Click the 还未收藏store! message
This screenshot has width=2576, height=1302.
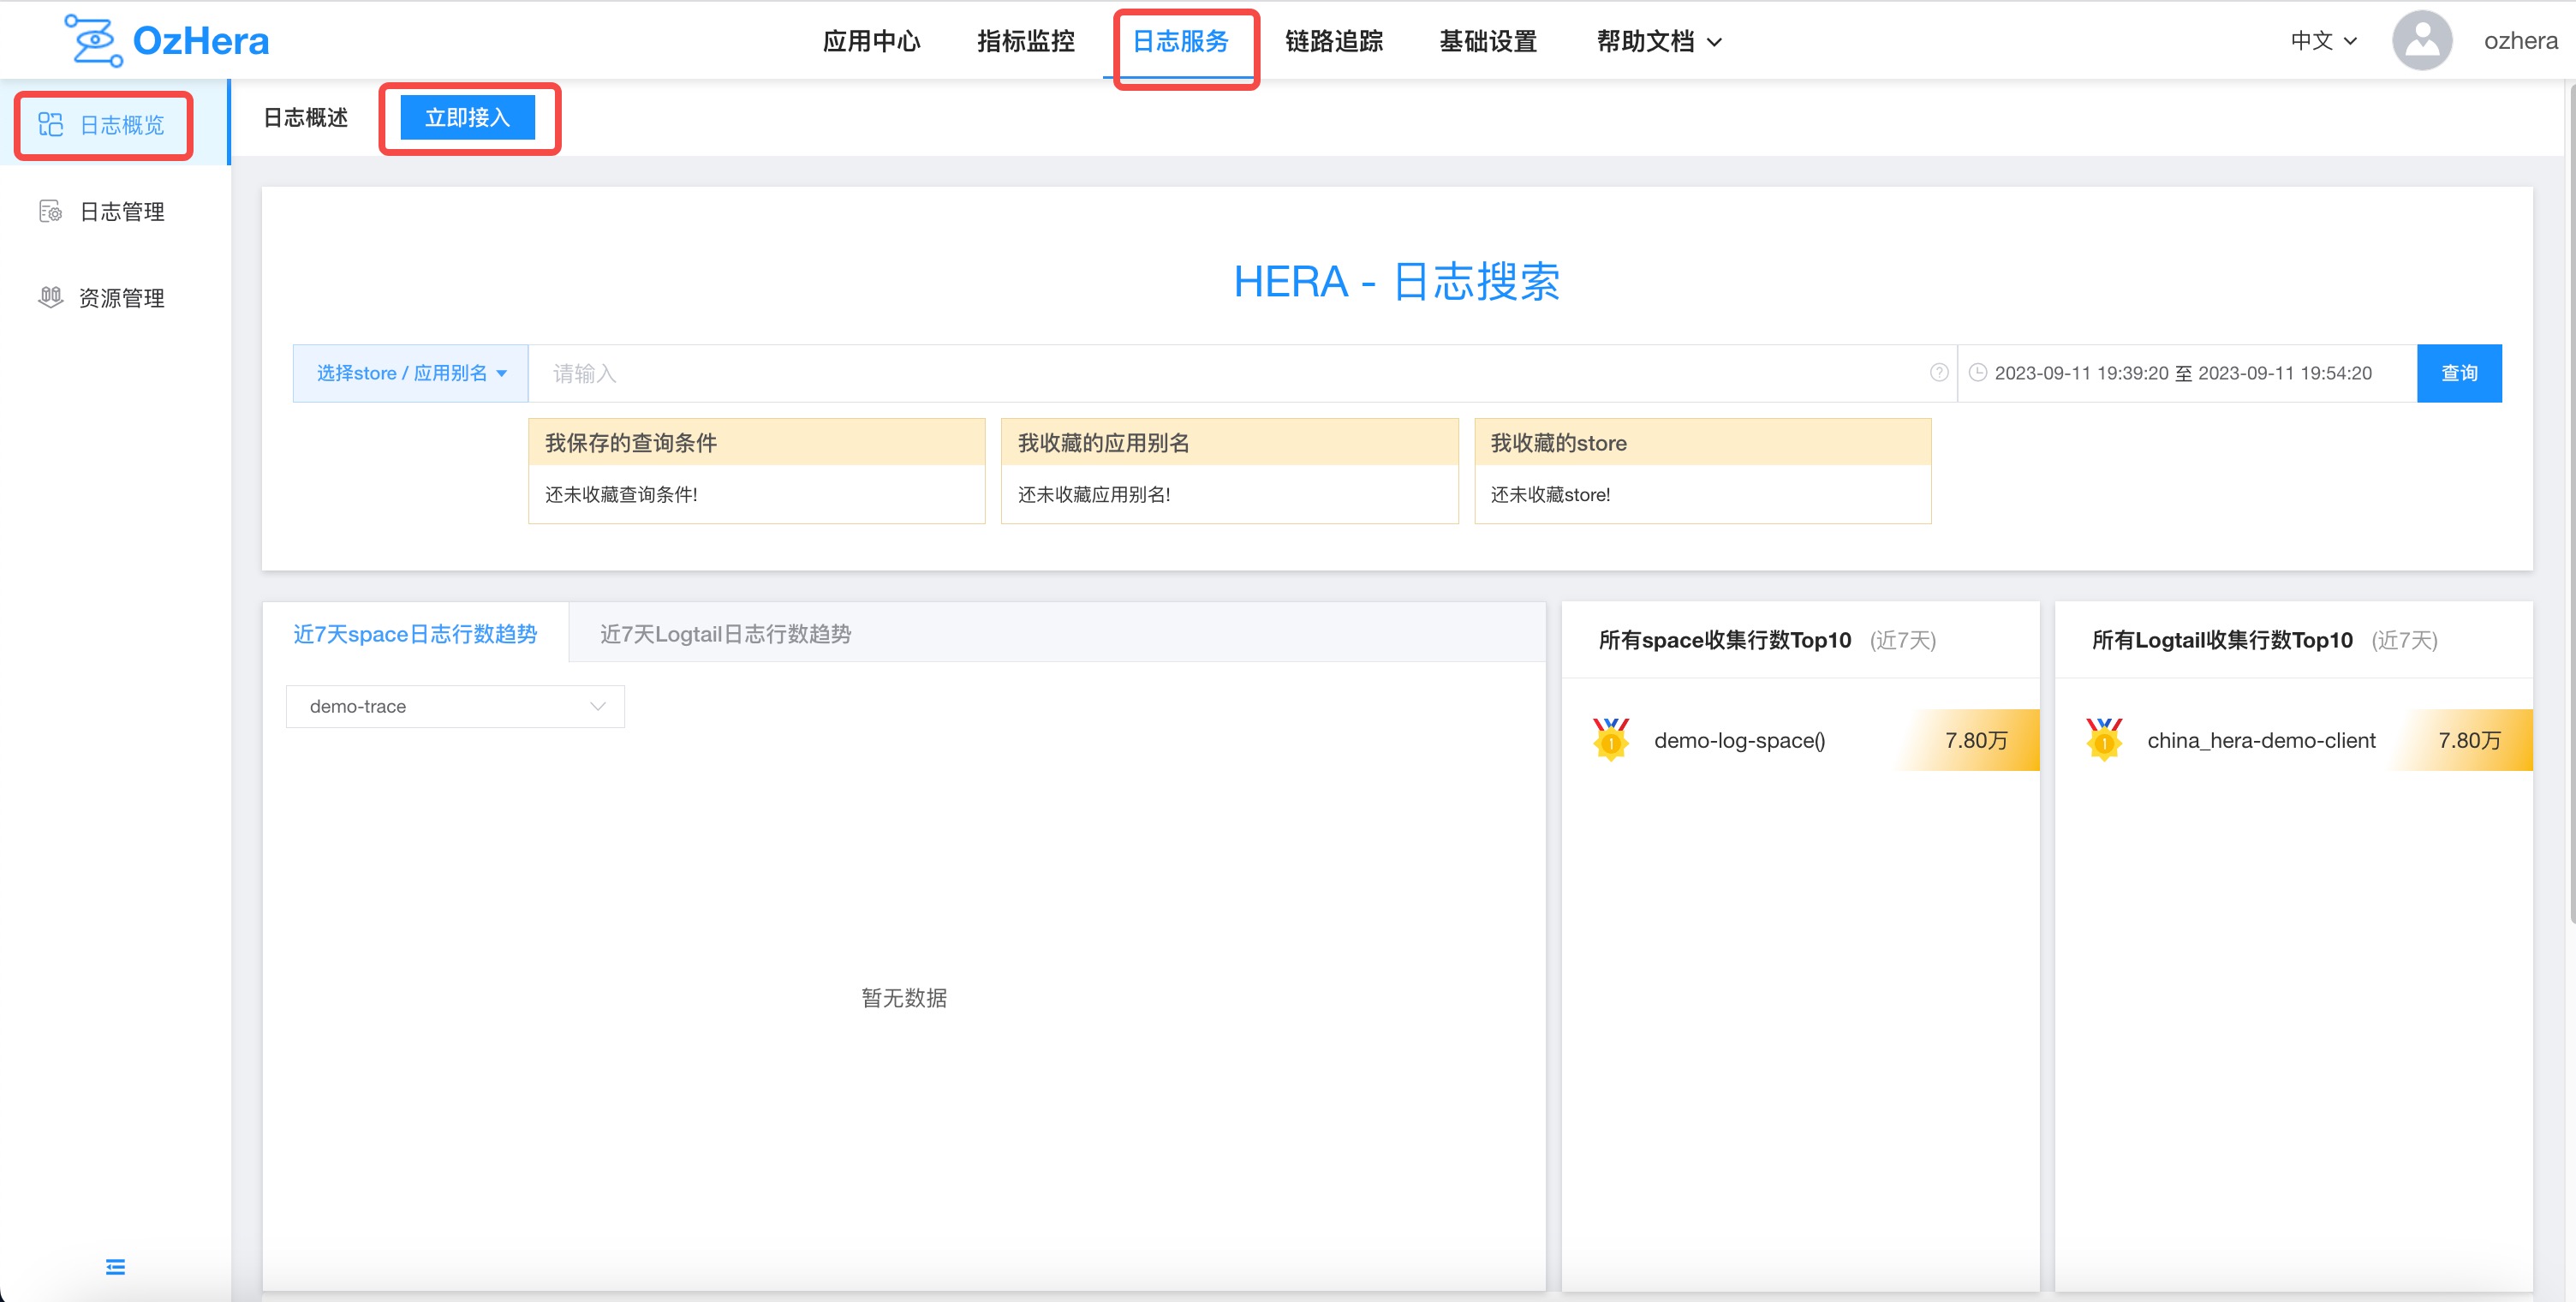pyautogui.click(x=1550, y=495)
